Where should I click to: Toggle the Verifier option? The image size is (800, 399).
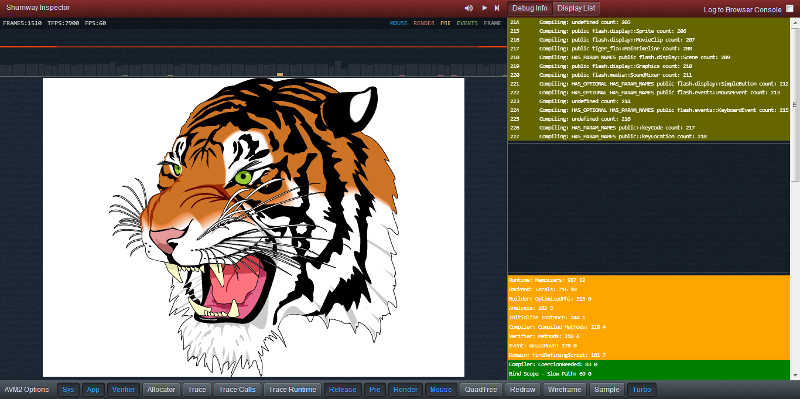123,389
